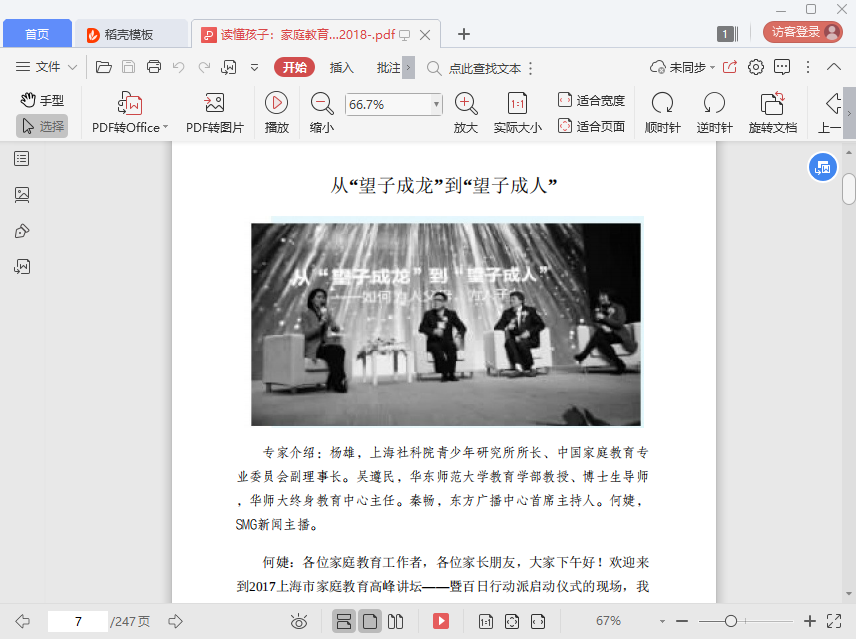The image size is (856, 639).
Task: Click the share export icon
Action: pos(730,67)
